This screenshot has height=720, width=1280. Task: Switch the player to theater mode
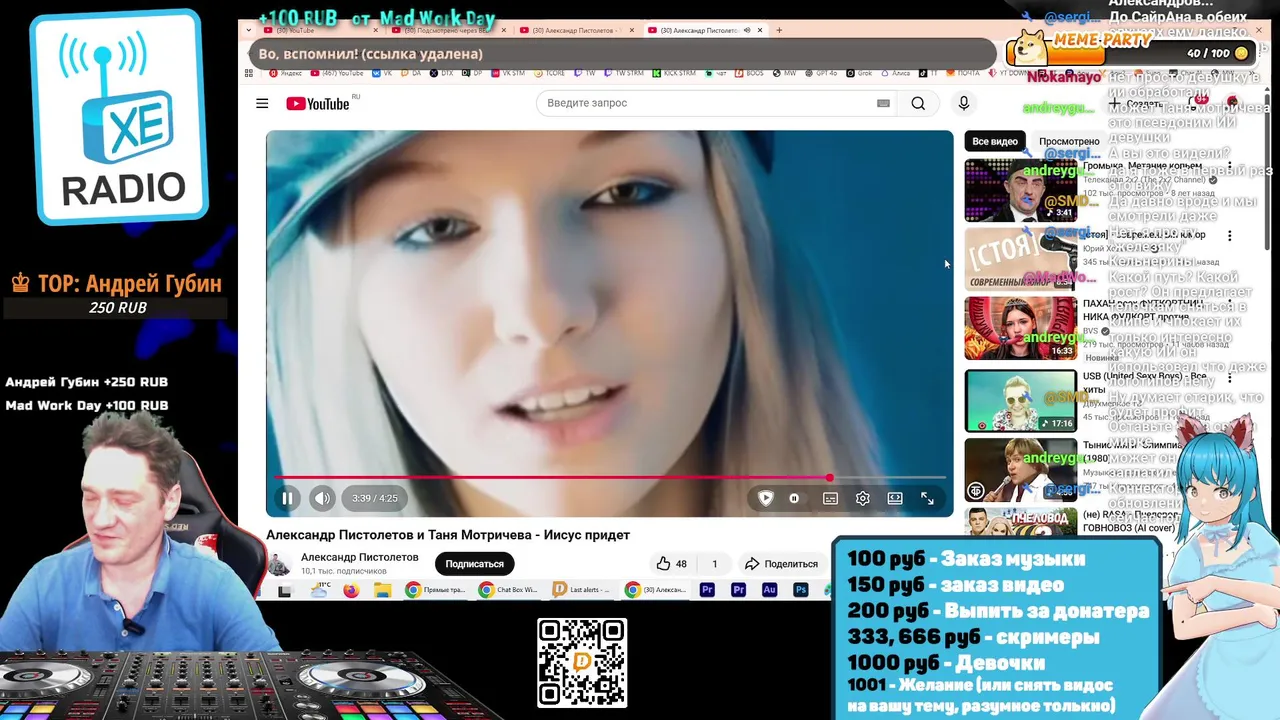895,498
